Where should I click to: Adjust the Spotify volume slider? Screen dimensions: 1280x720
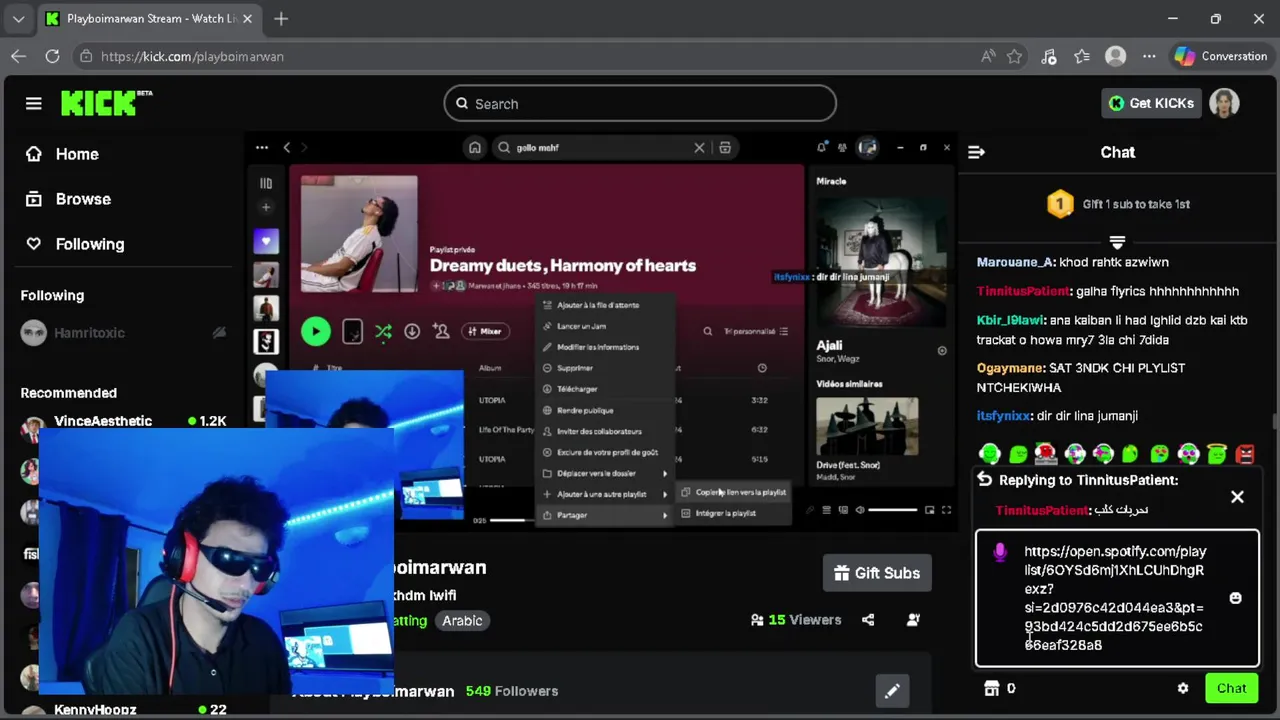893,510
